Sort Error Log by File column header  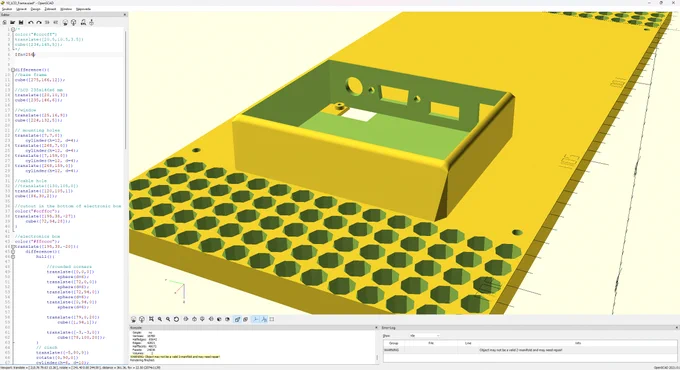coord(431,343)
